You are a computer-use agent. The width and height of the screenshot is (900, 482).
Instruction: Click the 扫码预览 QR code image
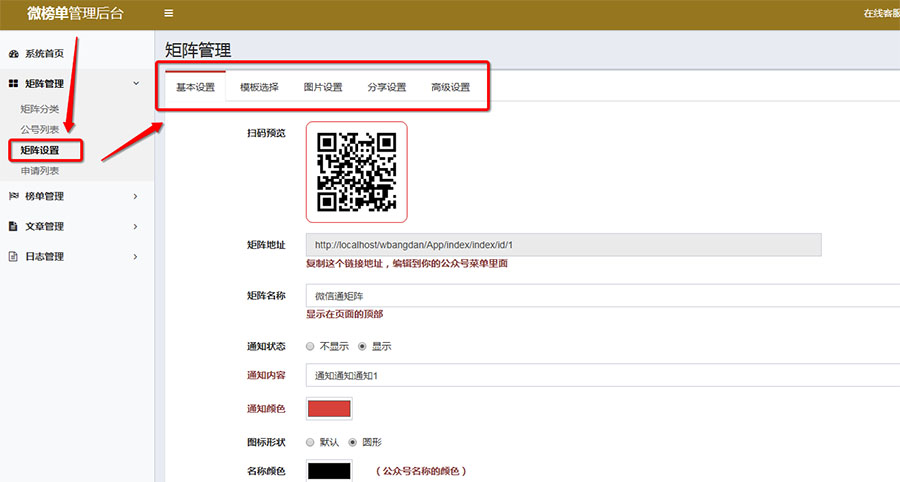pyautogui.click(x=356, y=172)
